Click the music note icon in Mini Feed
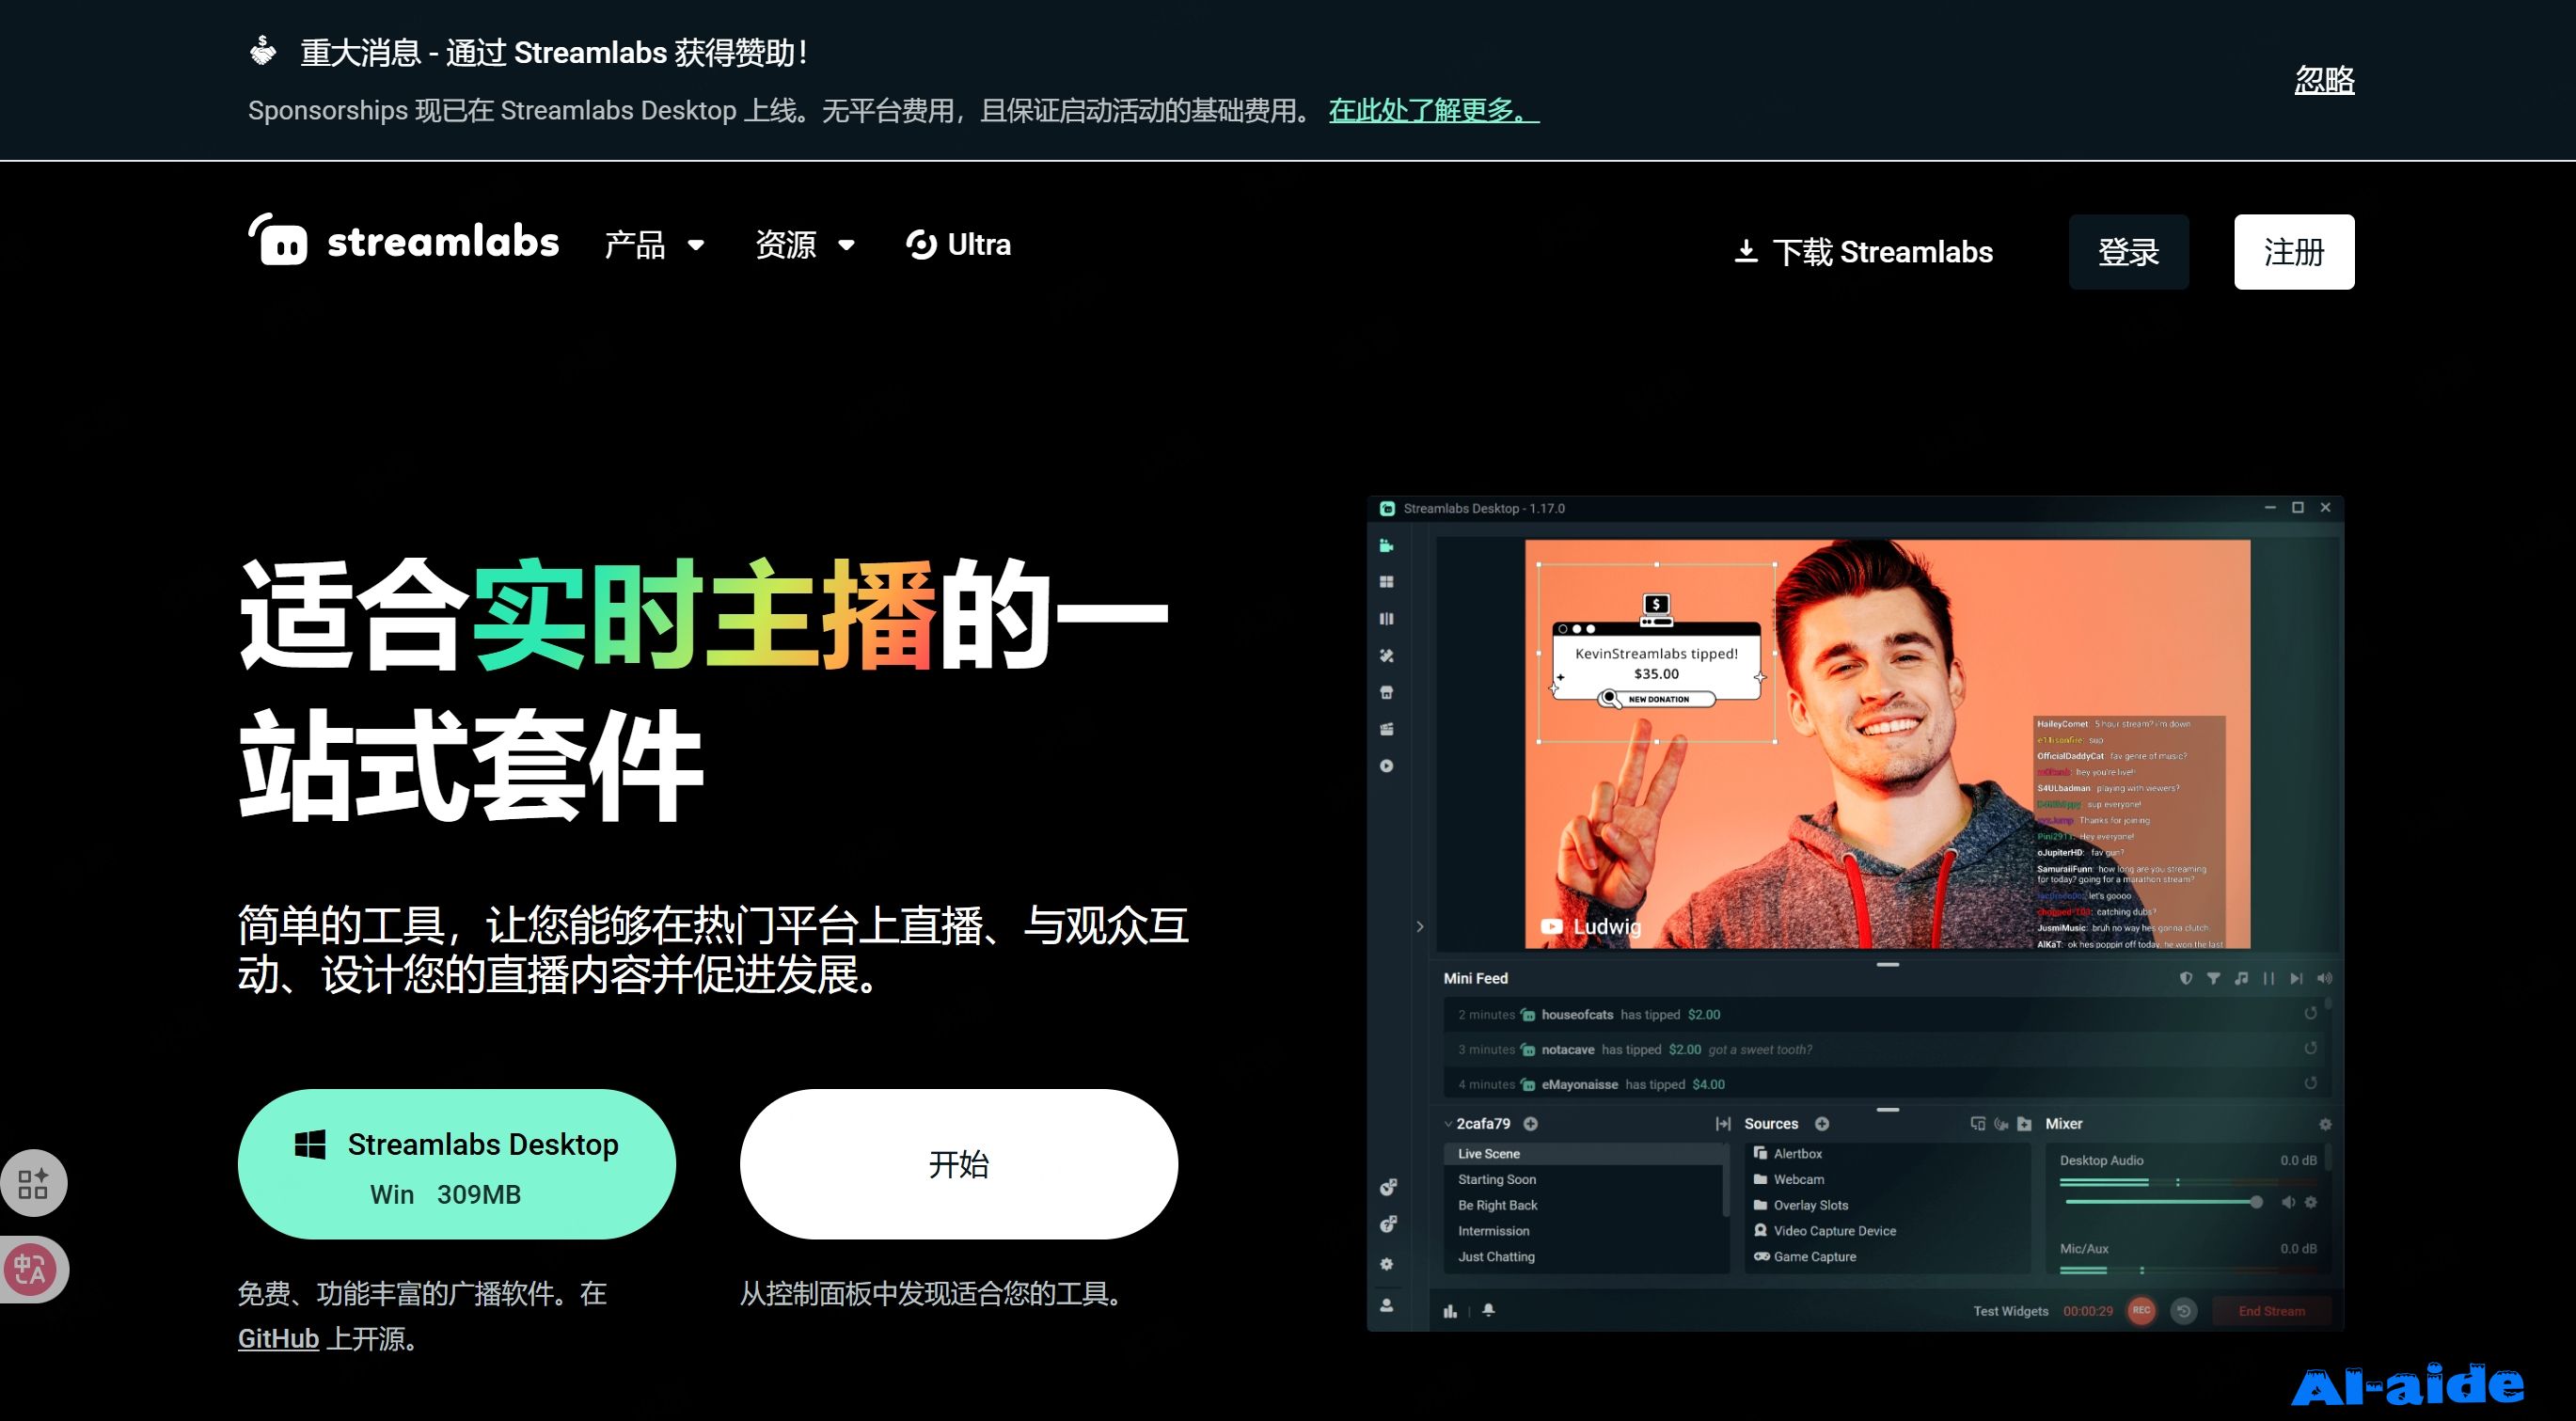This screenshot has height=1421, width=2576. [2241, 979]
